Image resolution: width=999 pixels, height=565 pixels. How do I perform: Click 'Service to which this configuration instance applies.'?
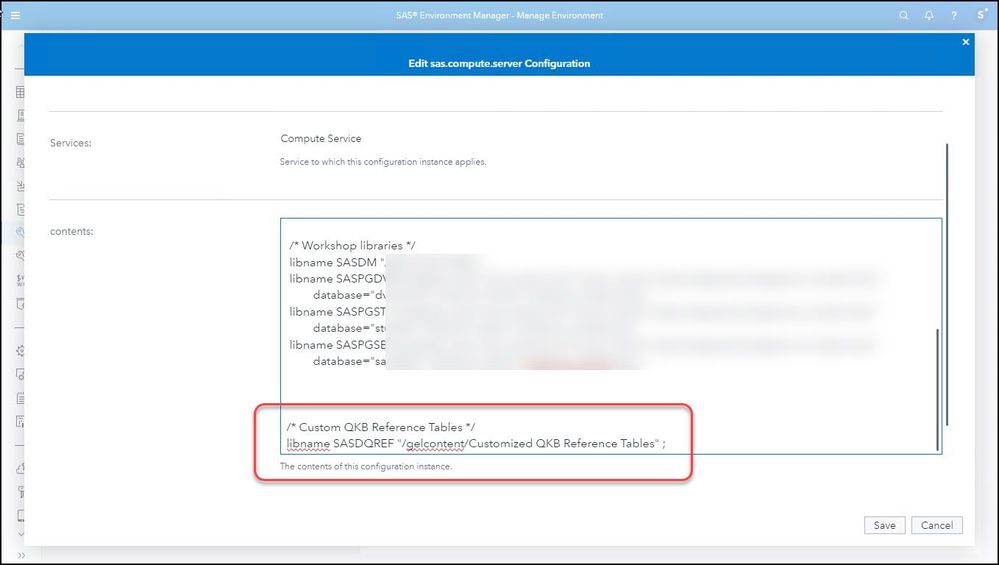[x=383, y=162]
